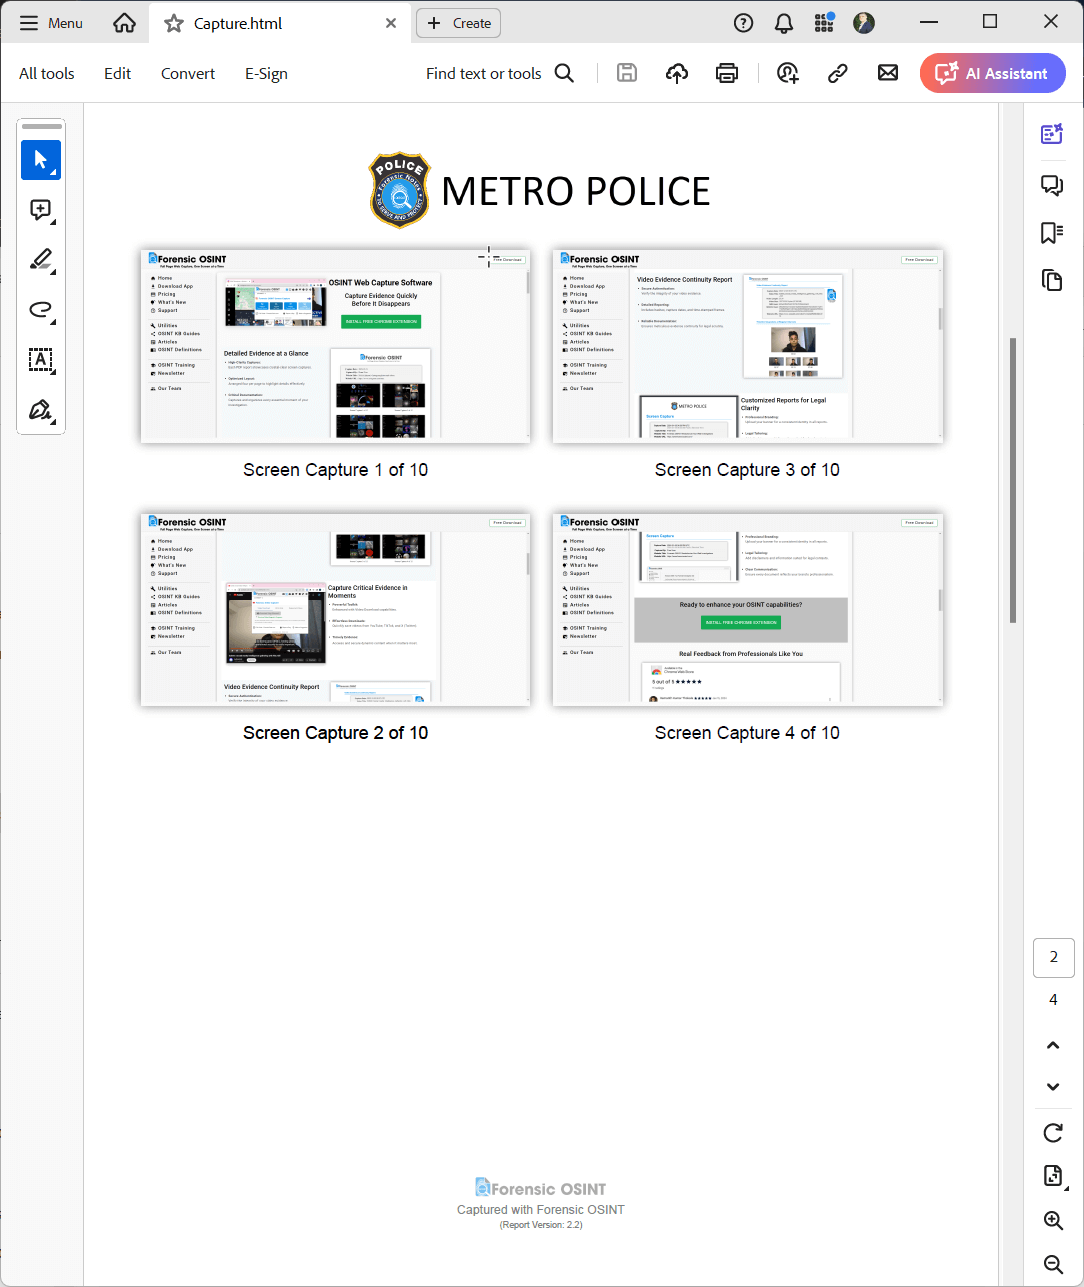Click the "Screen Capture 3 of 10" caption

(x=747, y=470)
